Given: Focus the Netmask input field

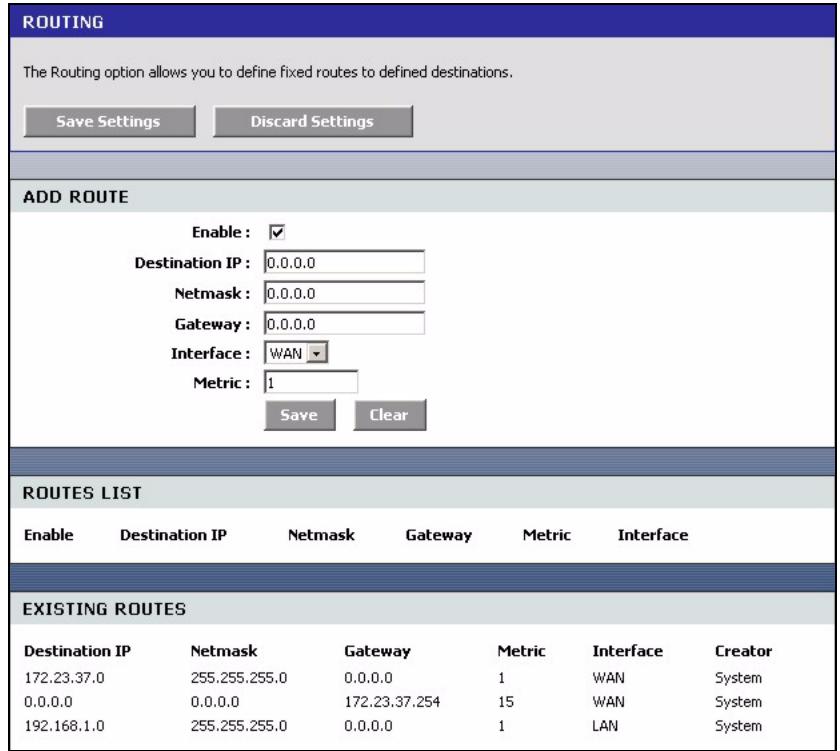Looking at the screenshot, I should (x=344, y=293).
